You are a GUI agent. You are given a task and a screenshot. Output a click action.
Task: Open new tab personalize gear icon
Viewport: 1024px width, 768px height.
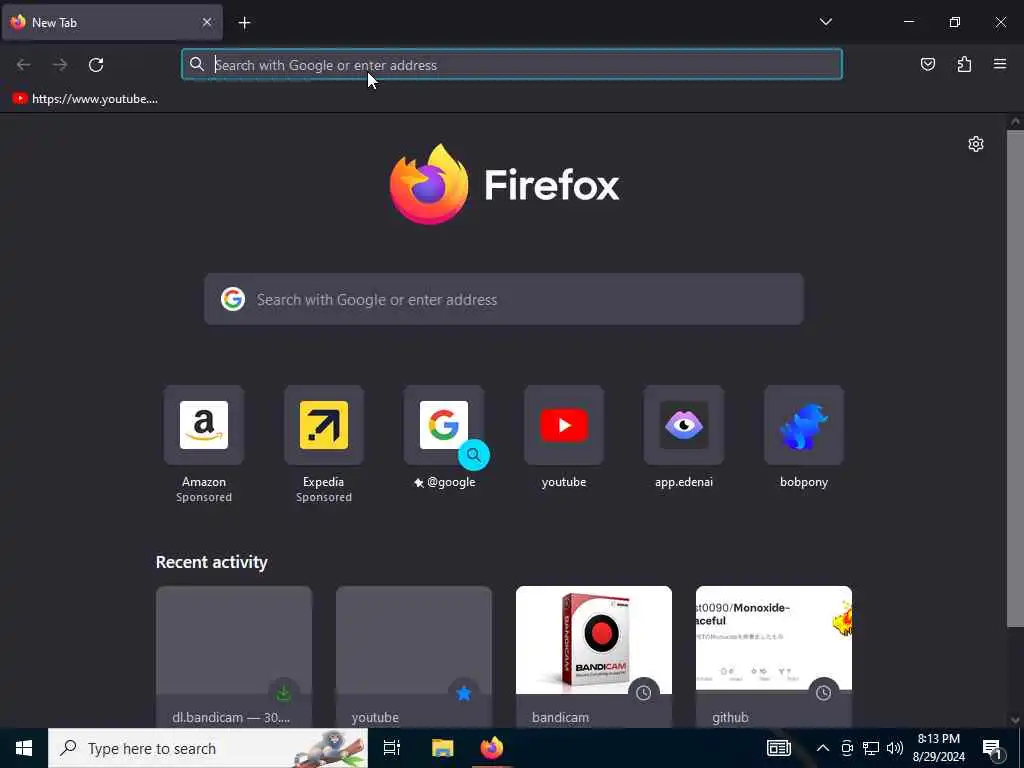(x=976, y=144)
